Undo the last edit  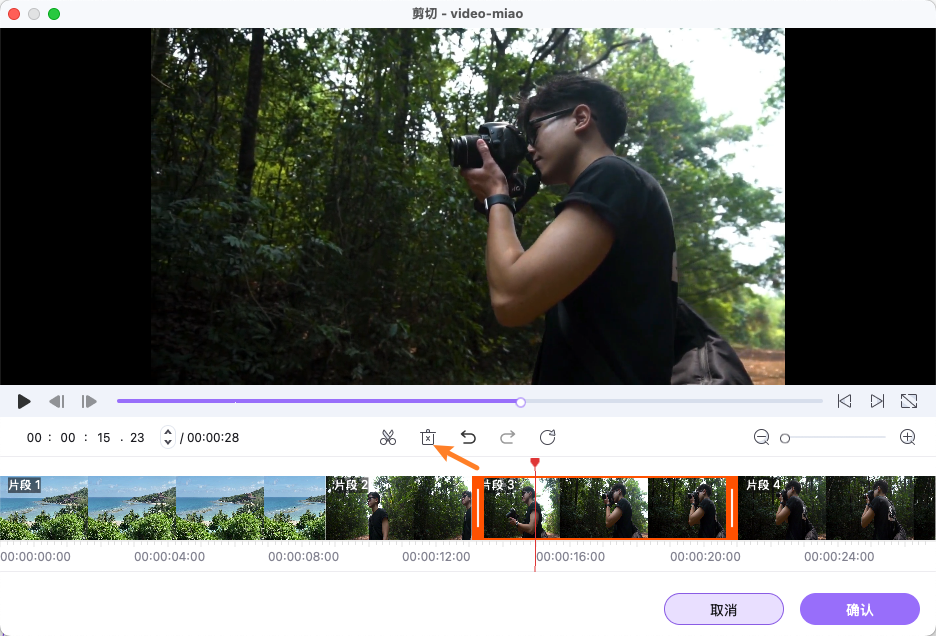pos(468,437)
